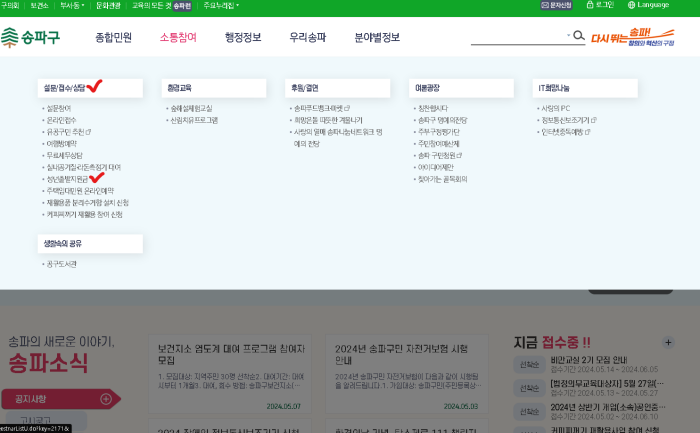Open the 여행방예약 link
The height and width of the screenshot is (433, 700).
(x=62, y=144)
